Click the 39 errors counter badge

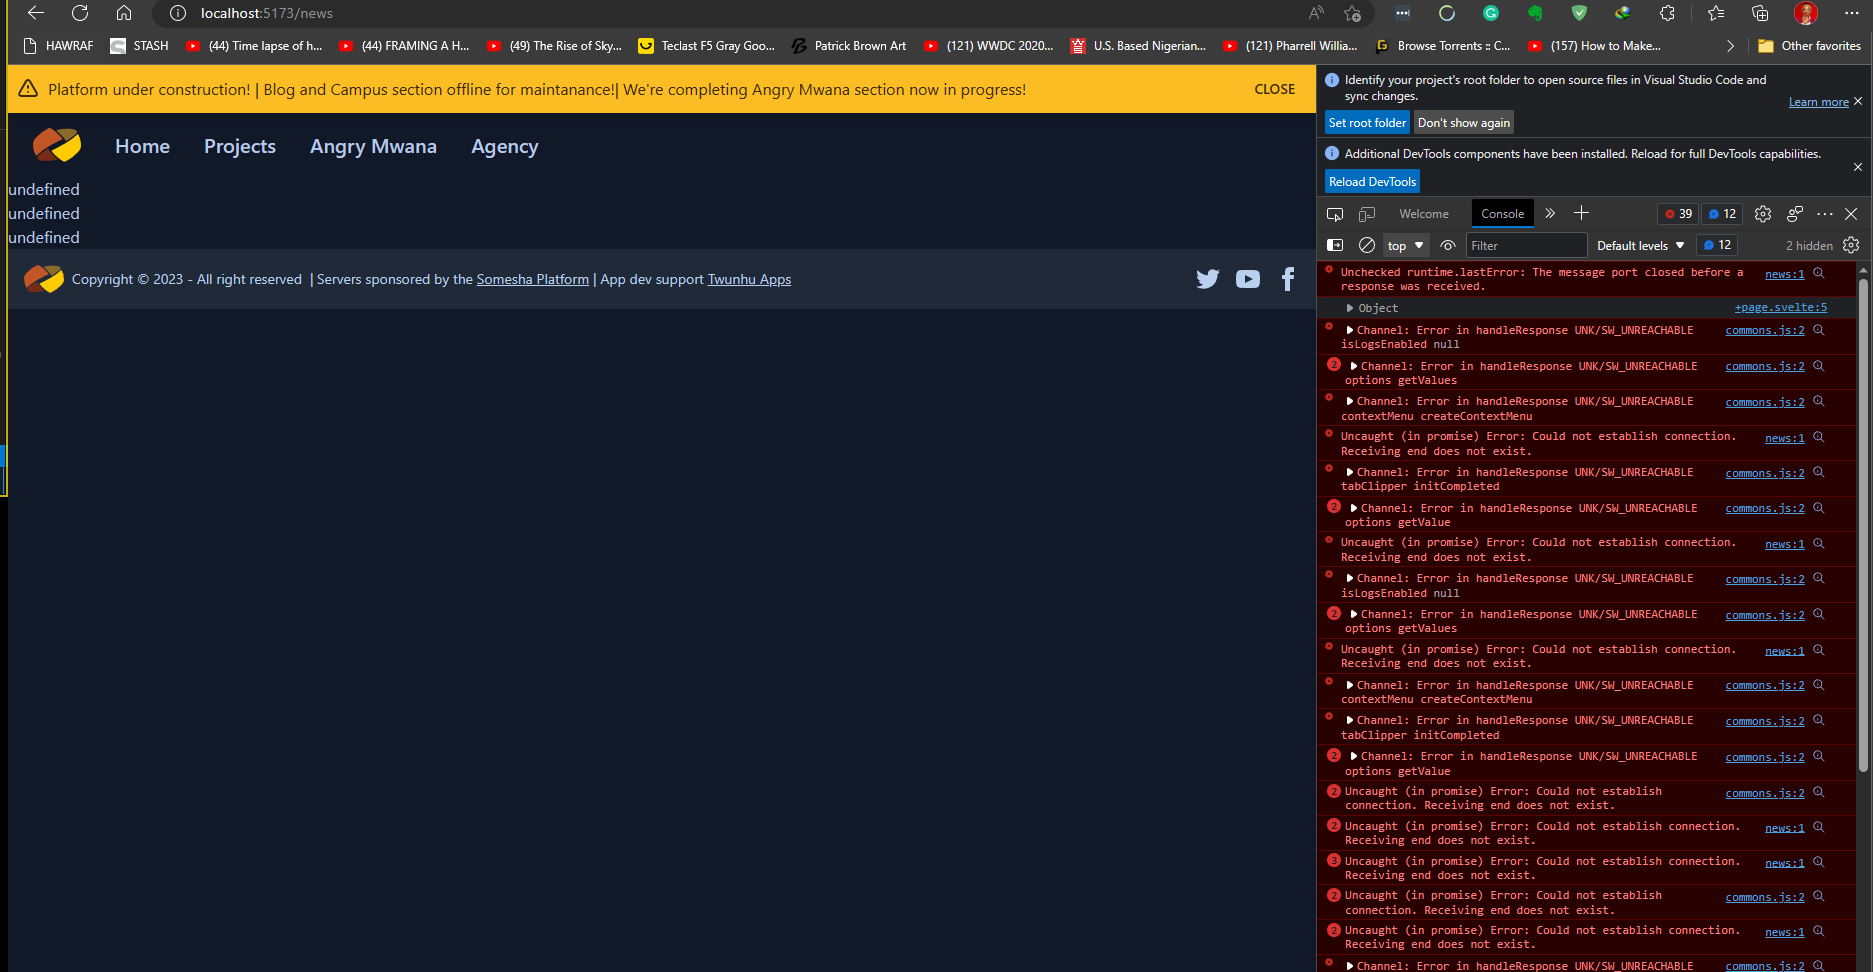click(1678, 214)
